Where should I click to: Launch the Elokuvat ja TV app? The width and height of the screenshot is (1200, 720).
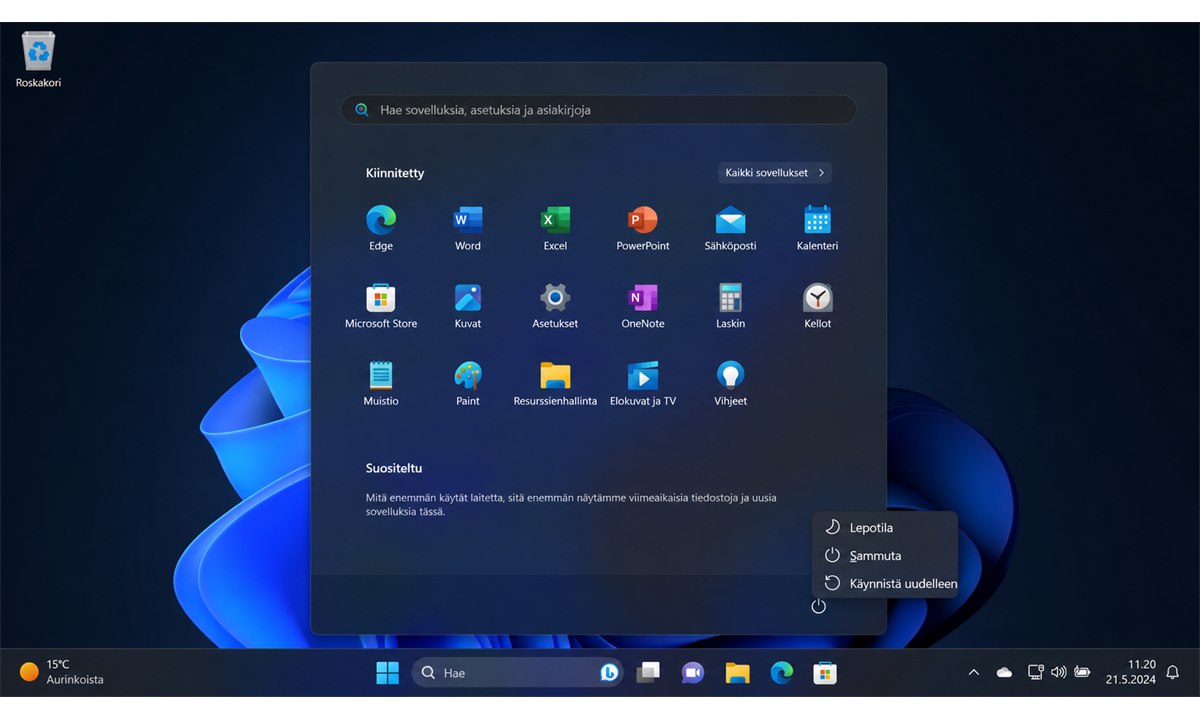click(643, 384)
